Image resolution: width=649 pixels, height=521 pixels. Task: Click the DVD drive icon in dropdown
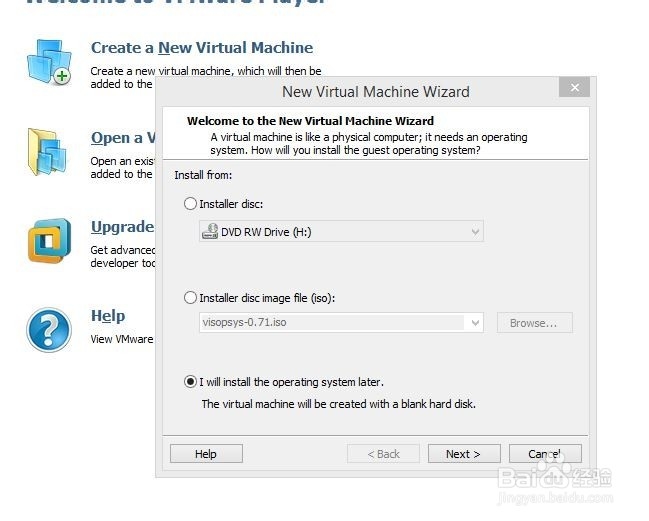(x=210, y=231)
